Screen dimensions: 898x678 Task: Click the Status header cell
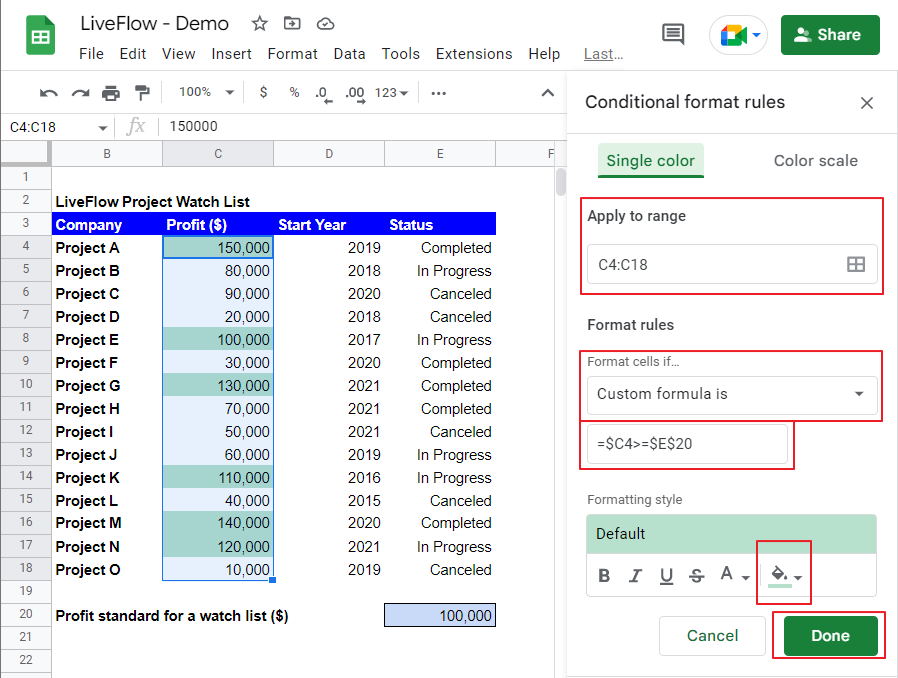click(x=440, y=224)
